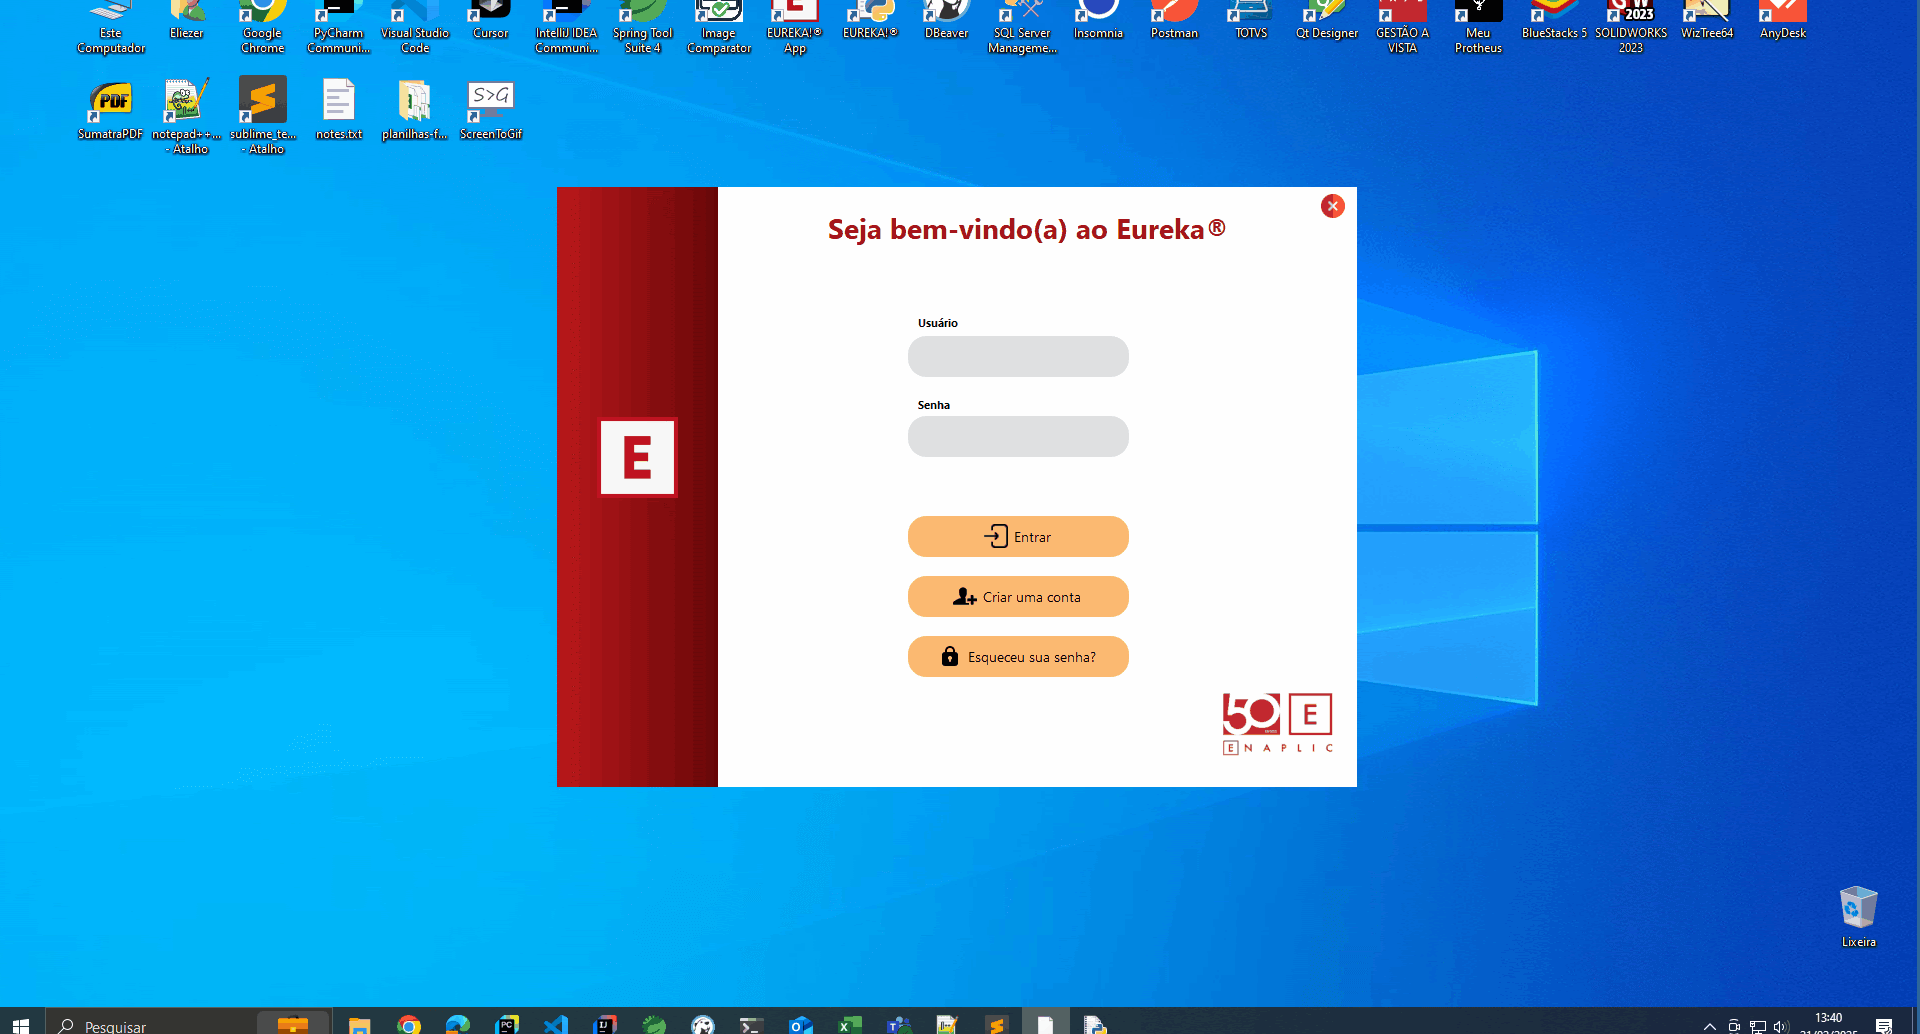Select Este Computador desktop icon
This screenshot has height=1034, width=1920.
(111, 28)
